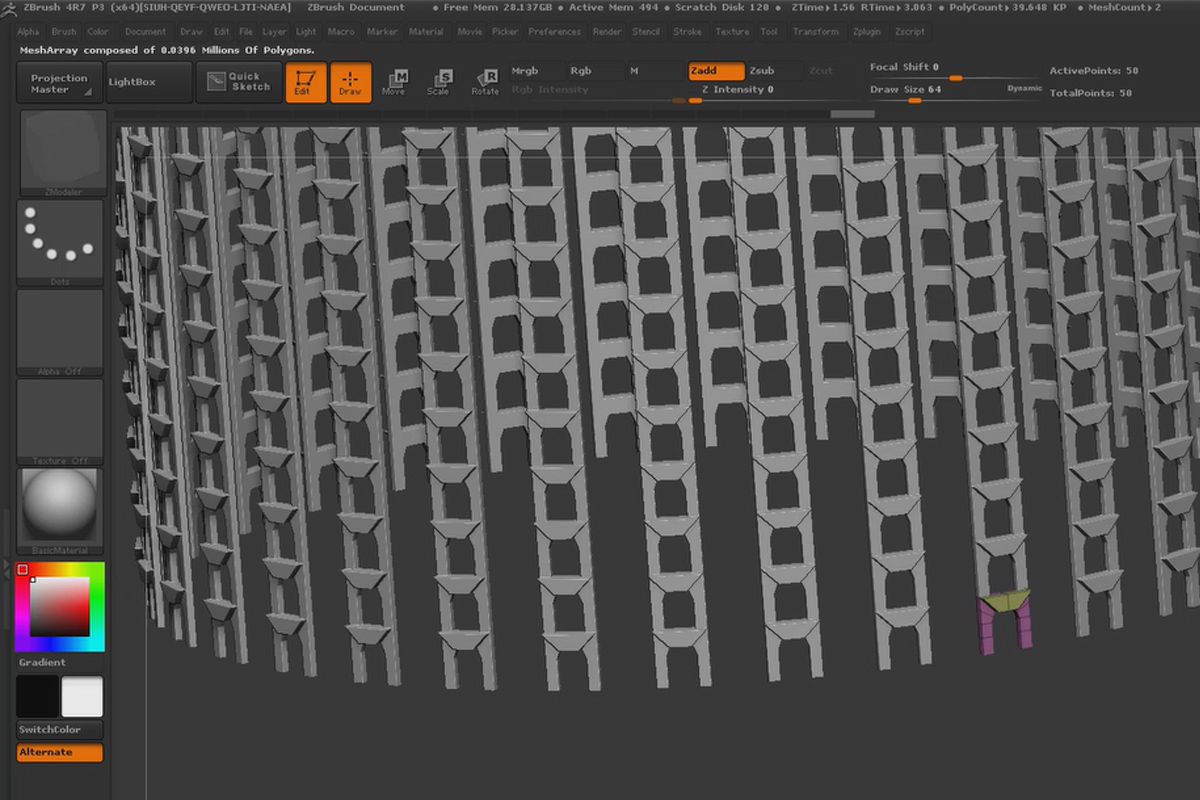Choose the Dots stroke type
Image resolution: width=1200 pixels, height=800 pixels.
click(x=61, y=240)
